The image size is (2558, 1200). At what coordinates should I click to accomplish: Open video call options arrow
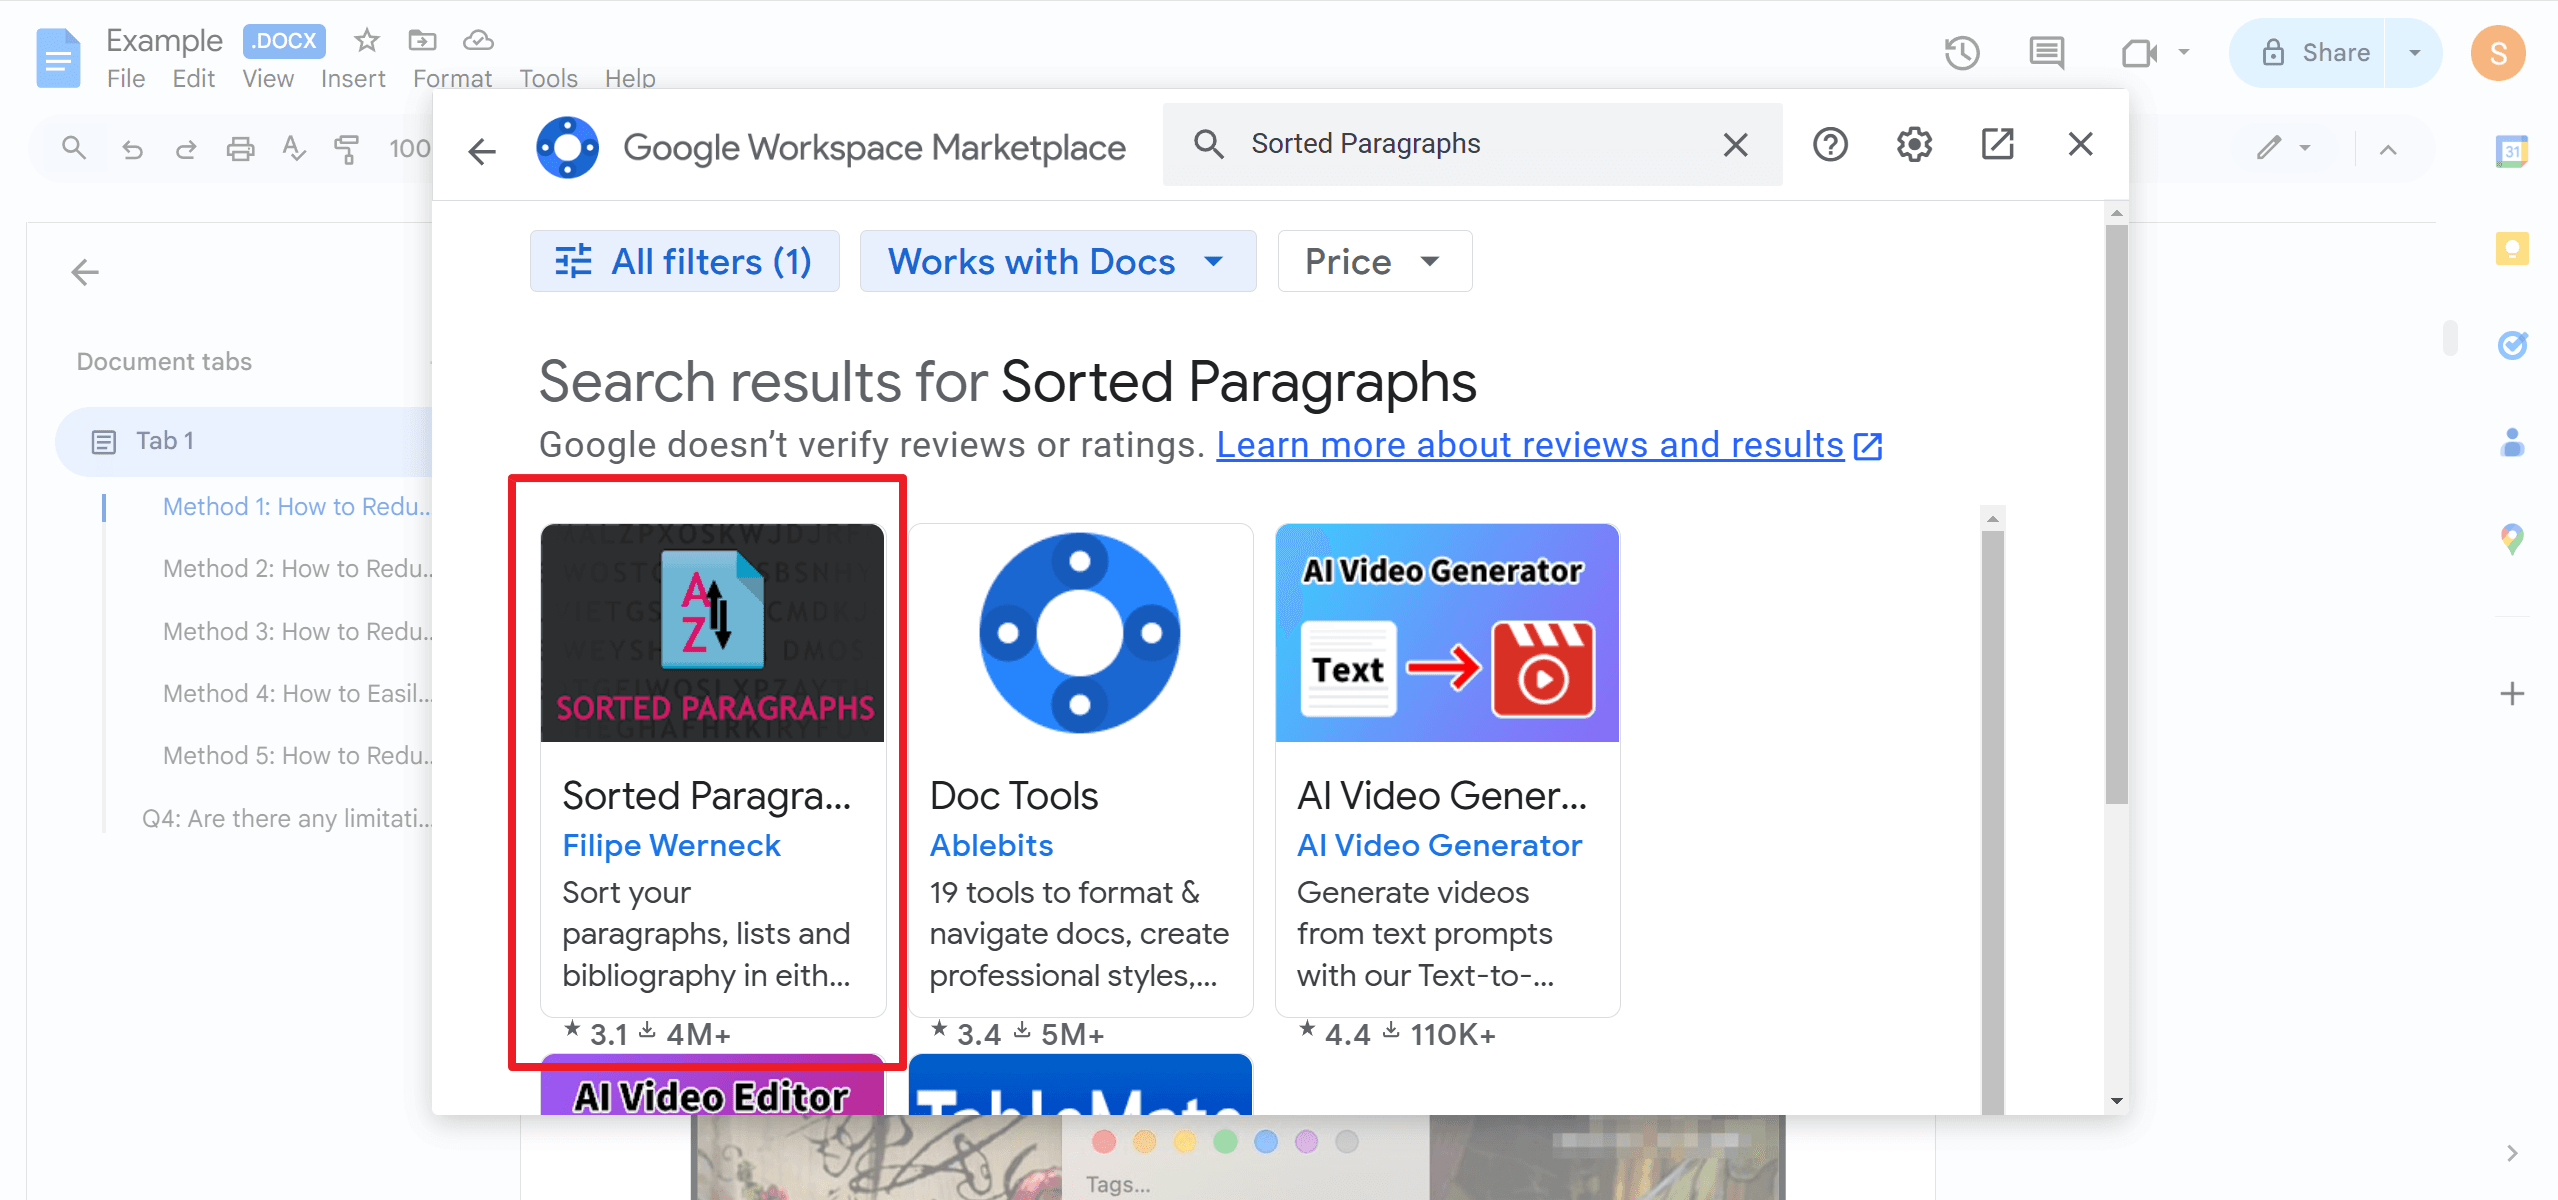tap(2184, 53)
